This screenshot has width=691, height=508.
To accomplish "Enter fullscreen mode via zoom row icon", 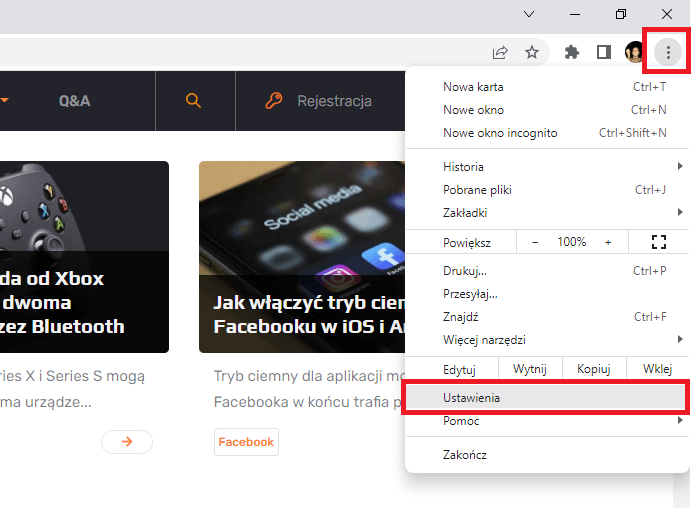I will tap(659, 242).
